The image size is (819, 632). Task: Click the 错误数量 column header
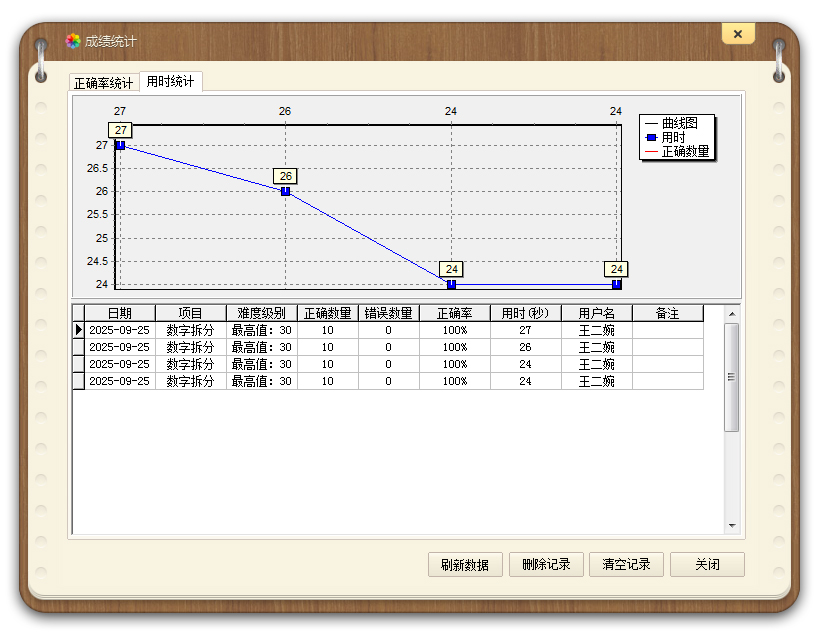389,313
